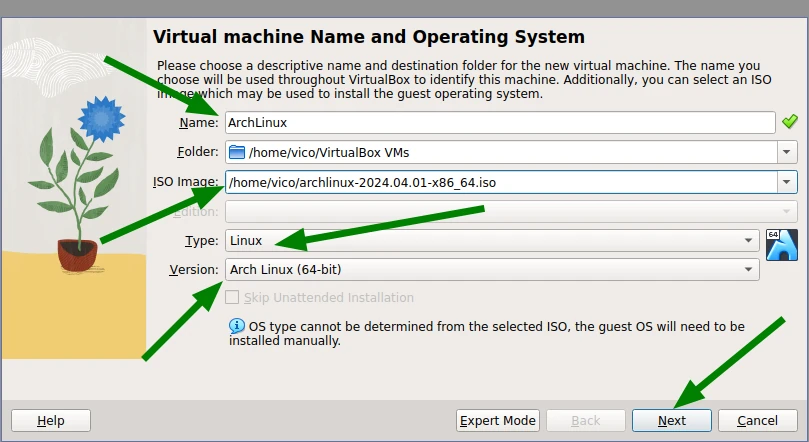
Task: Switch to Expert Mode
Action: 498,421
